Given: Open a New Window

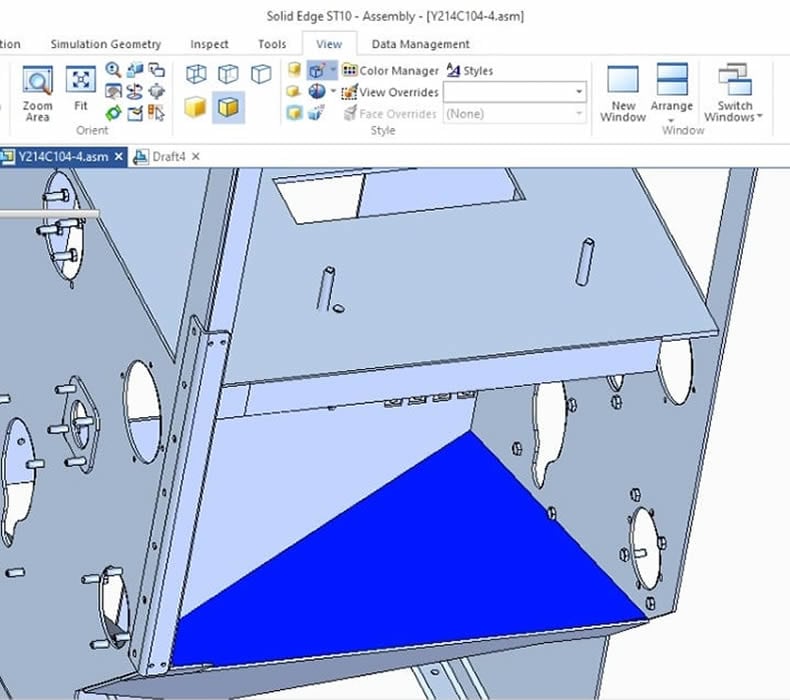Looking at the screenshot, I should [x=623, y=94].
